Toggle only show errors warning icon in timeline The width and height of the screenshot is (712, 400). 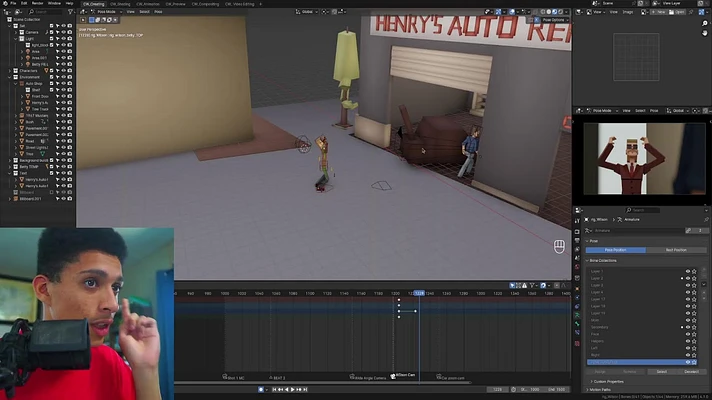pos(524,285)
